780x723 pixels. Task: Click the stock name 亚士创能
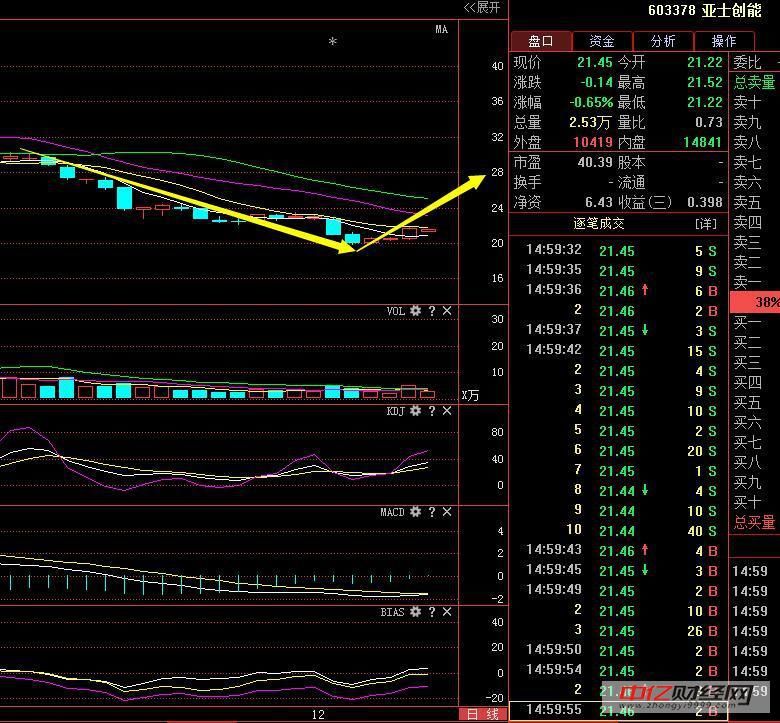(x=732, y=11)
